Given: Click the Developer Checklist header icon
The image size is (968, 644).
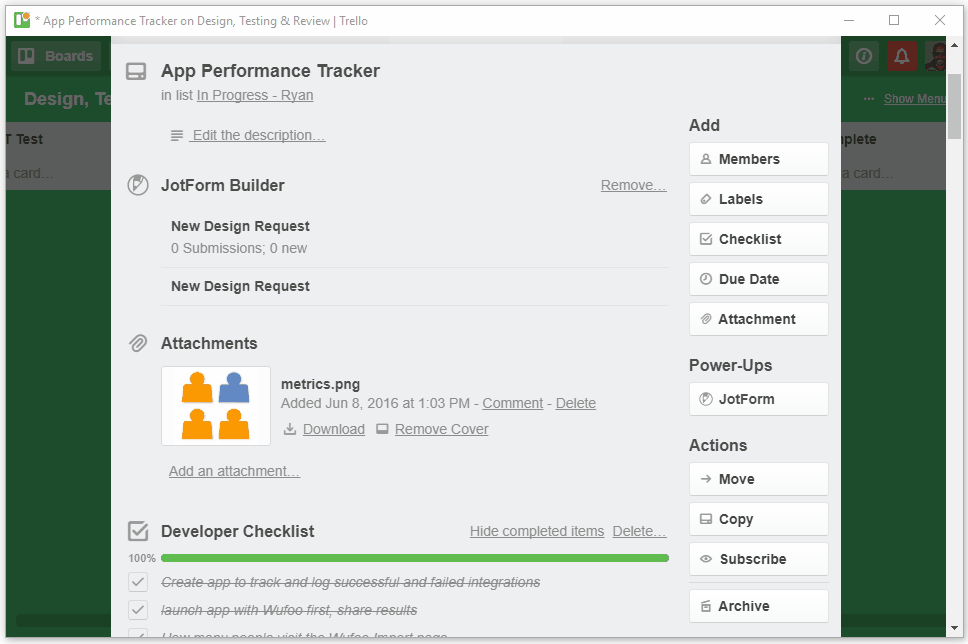Looking at the screenshot, I should pos(138,531).
